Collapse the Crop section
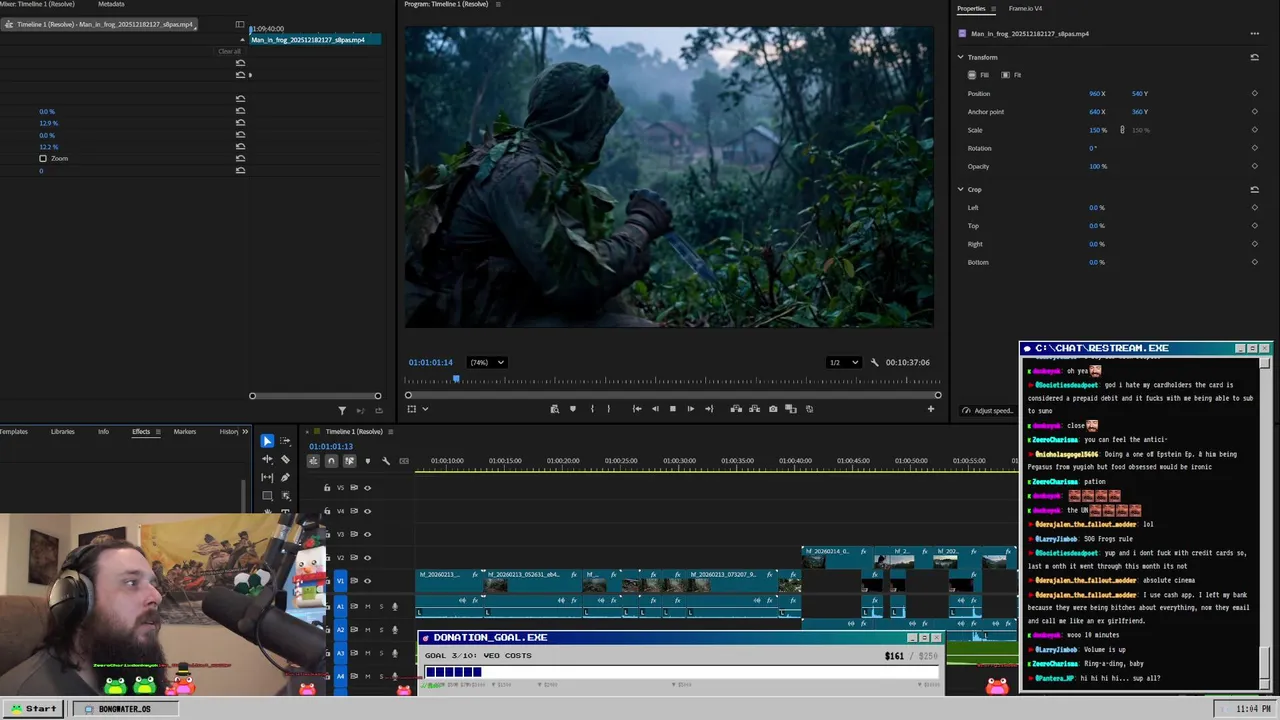Image resolution: width=1280 pixels, height=720 pixels. point(960,189)
